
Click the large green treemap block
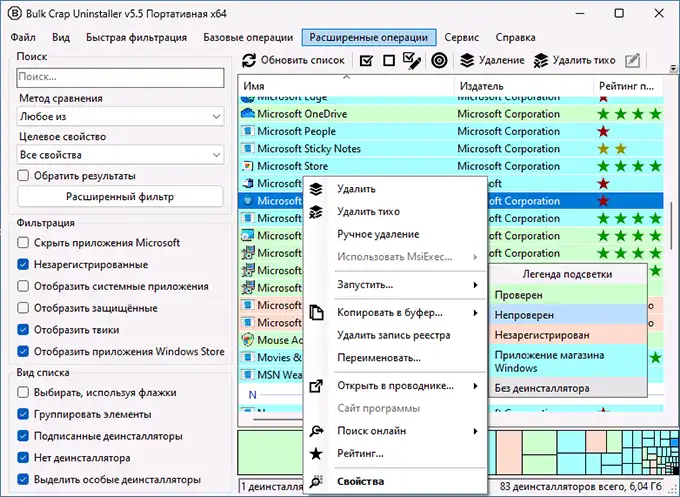click(x=271, y=452)
